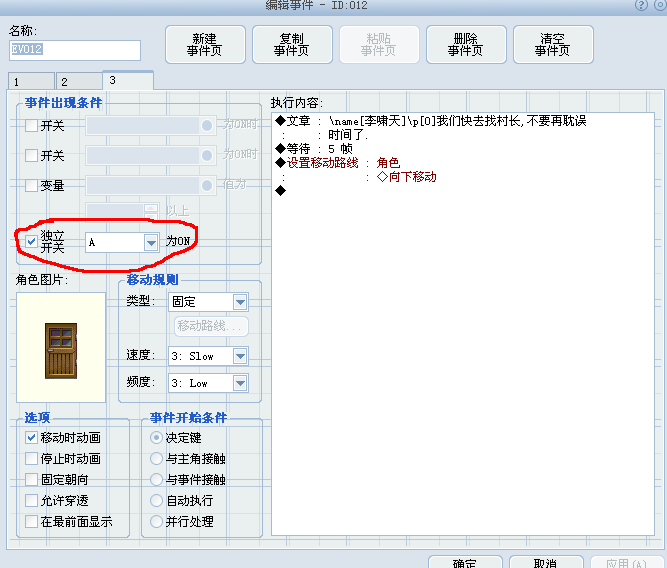Select the 时间了 continuation text line
This screenshot has height=568, width=667.
coord(348,135)
